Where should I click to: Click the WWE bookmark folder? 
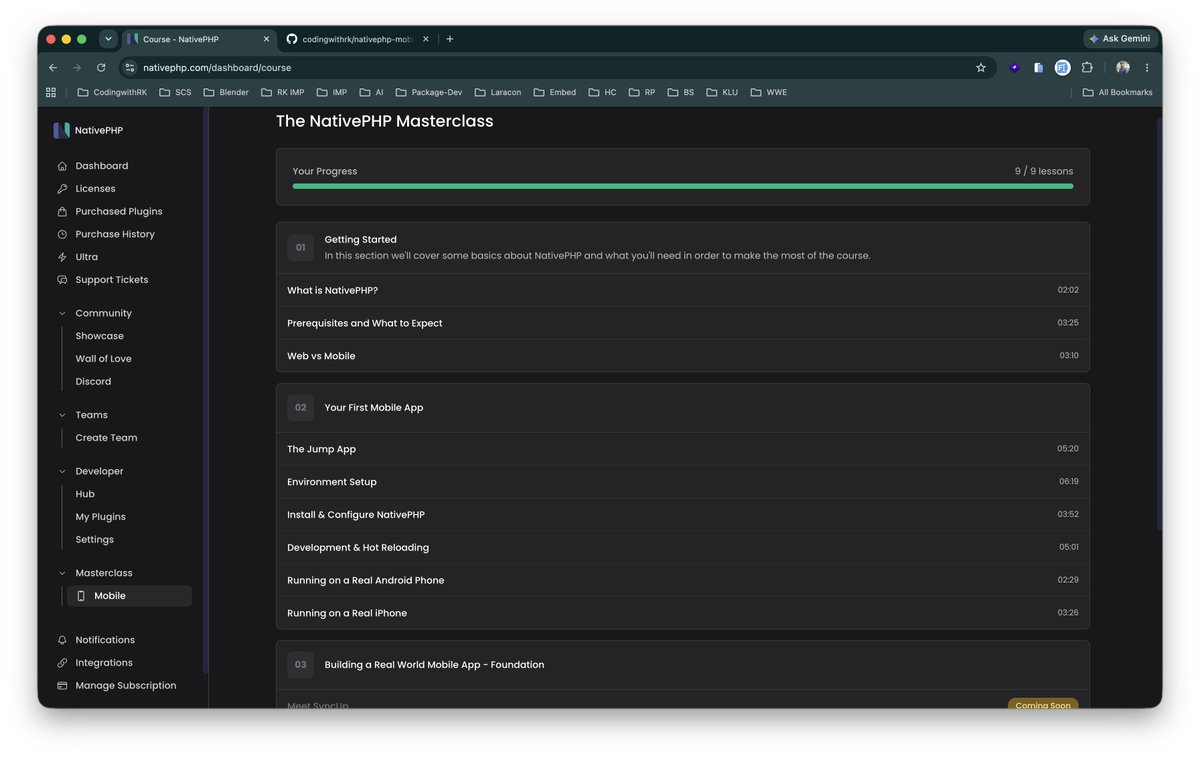coord(768,92)
